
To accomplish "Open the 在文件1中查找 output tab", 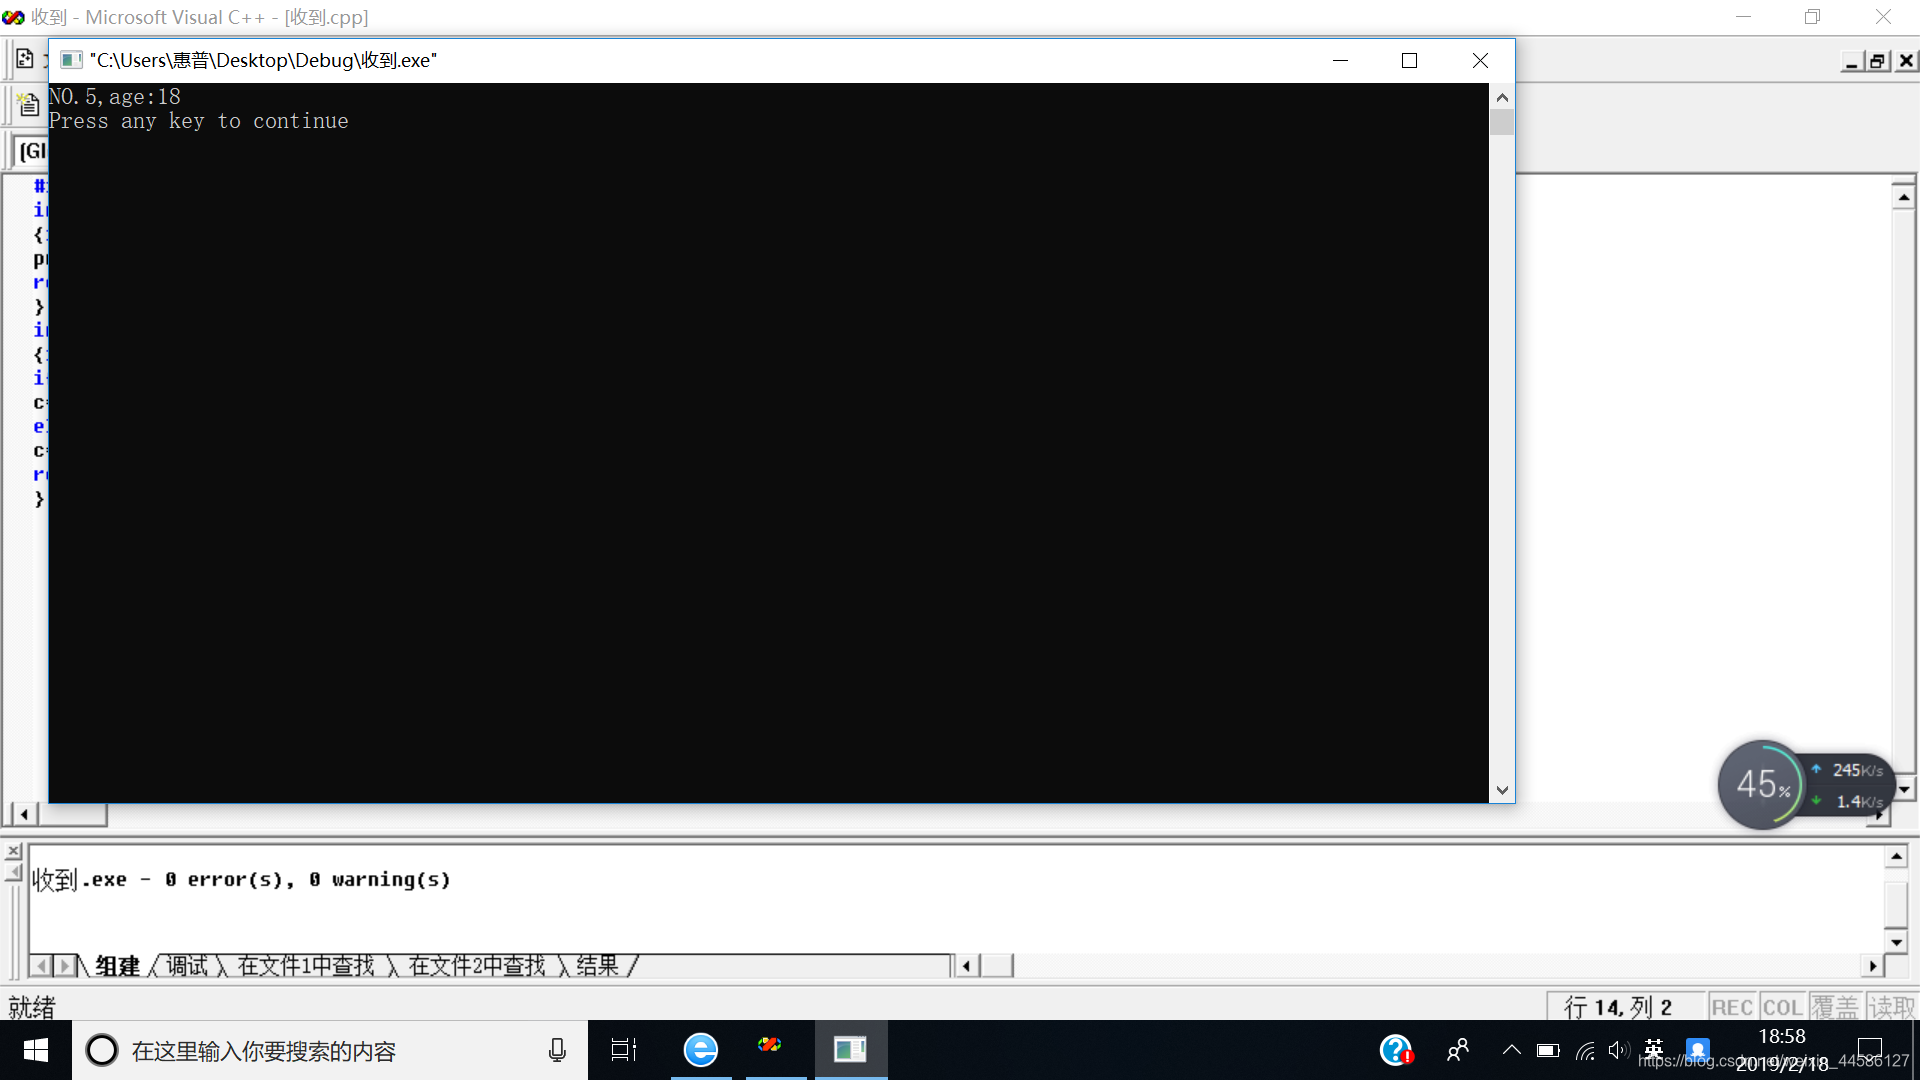I will pos(306,966).
